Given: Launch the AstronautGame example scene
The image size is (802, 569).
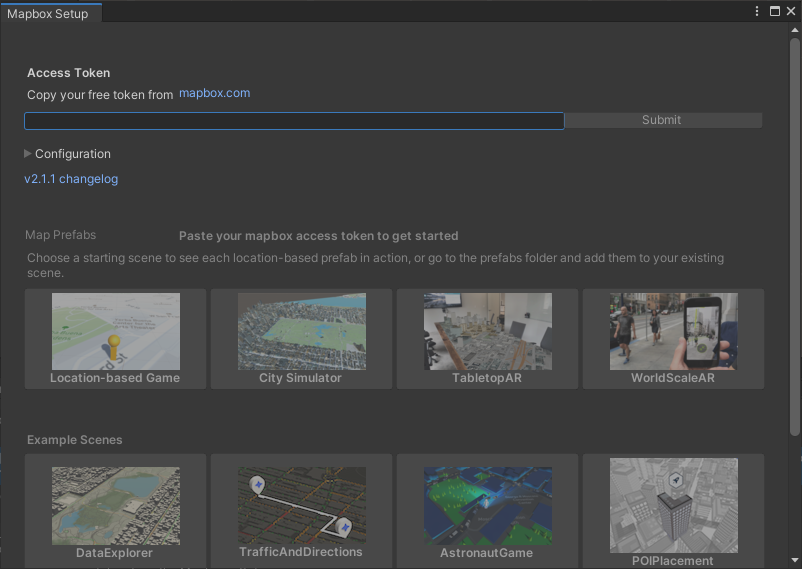Looking at the screenshot, I should [487, 511].
